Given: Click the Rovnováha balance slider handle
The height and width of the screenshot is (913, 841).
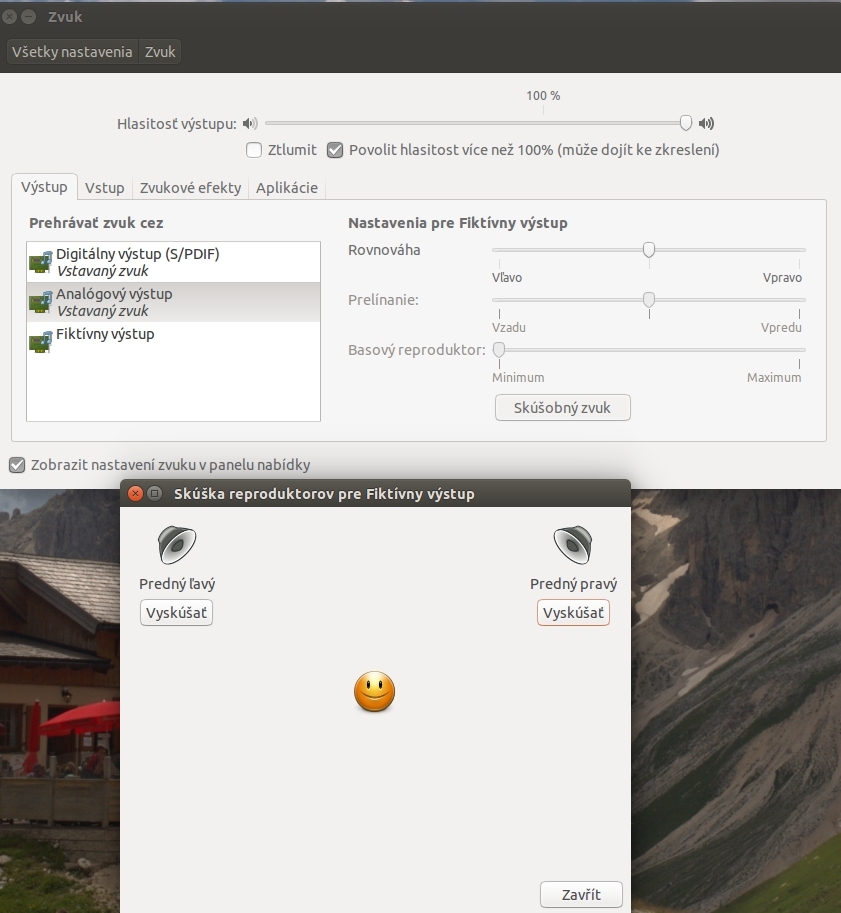Looking at the screenshot, I should tap(649, 250).
